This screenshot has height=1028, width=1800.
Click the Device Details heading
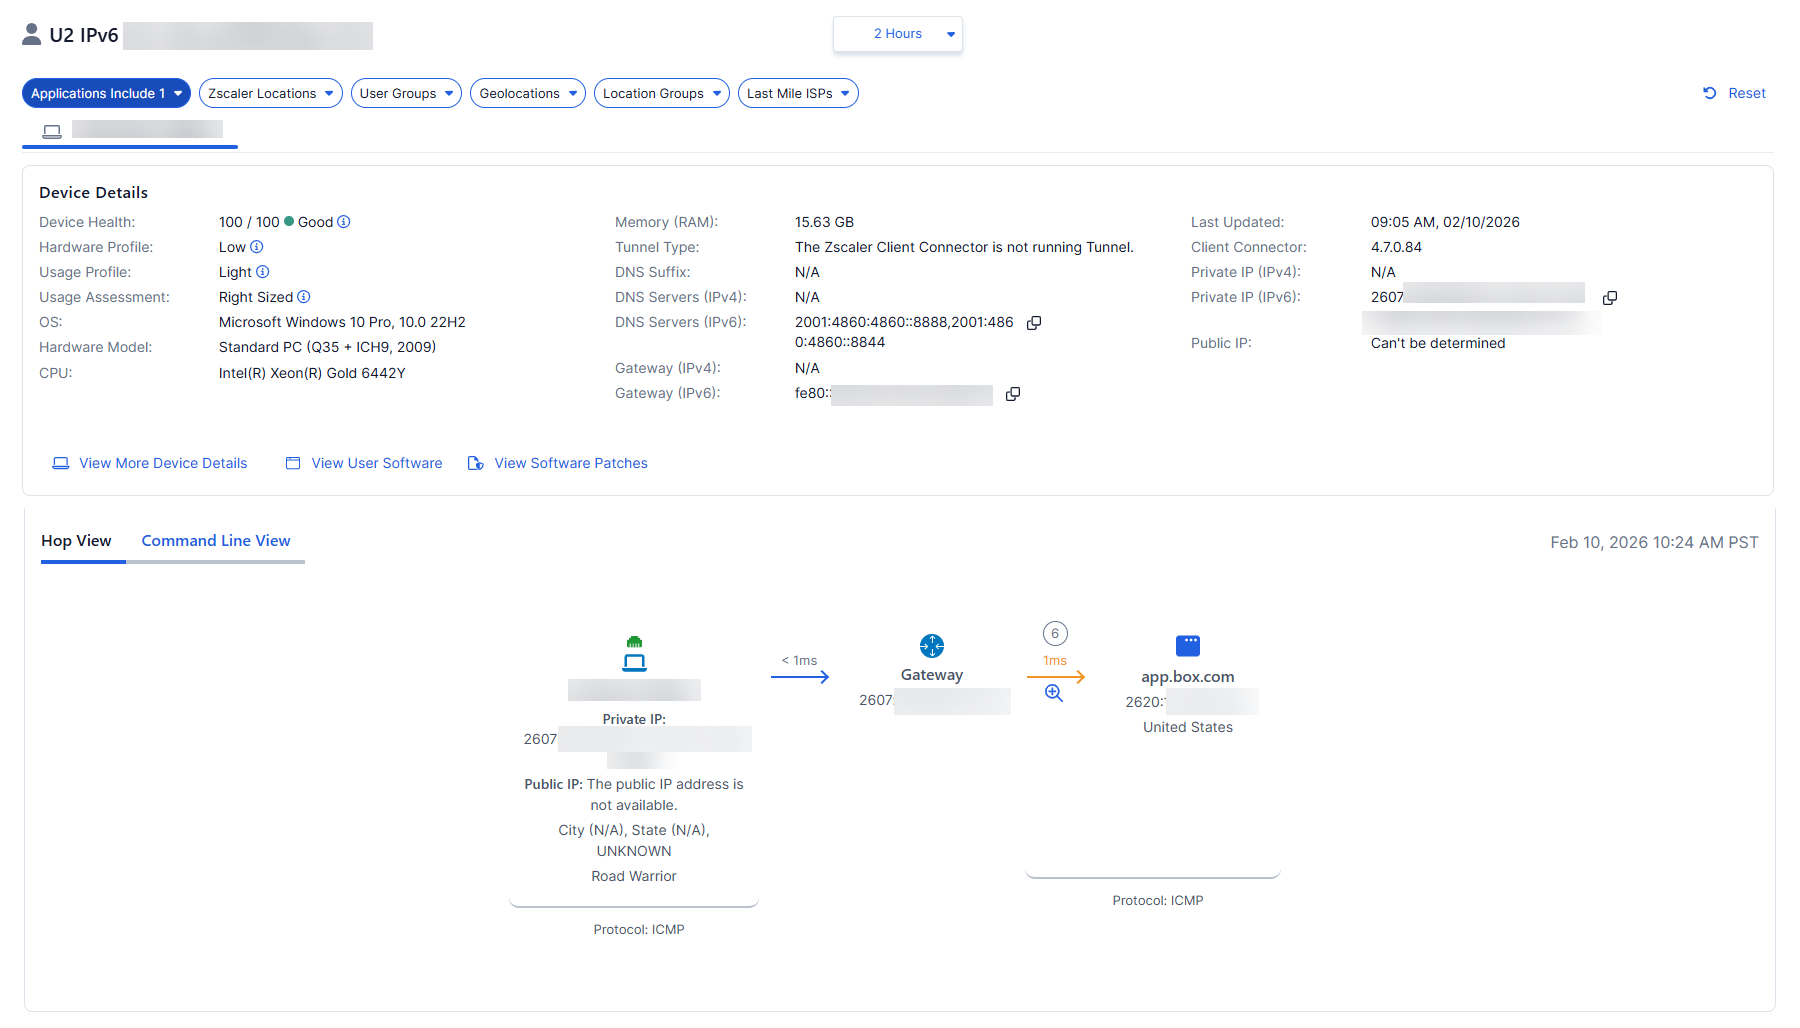[93, 192]
